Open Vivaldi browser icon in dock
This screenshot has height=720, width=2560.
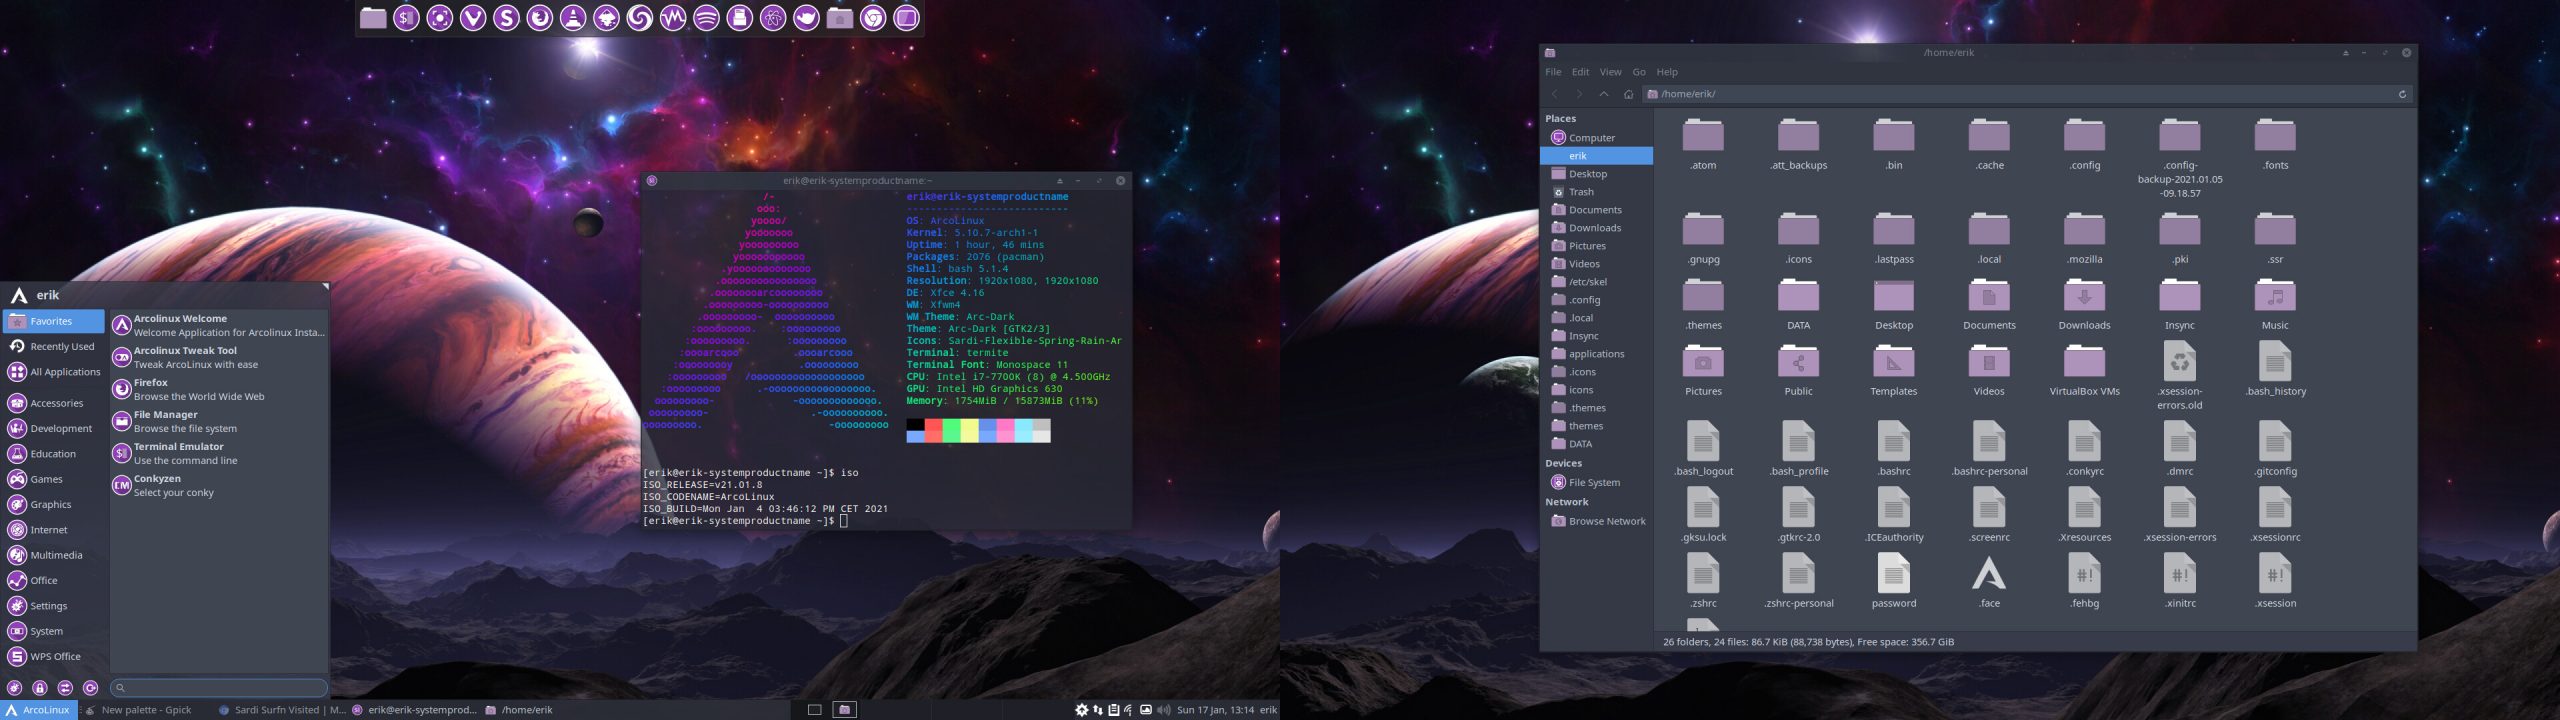[473, 18]
